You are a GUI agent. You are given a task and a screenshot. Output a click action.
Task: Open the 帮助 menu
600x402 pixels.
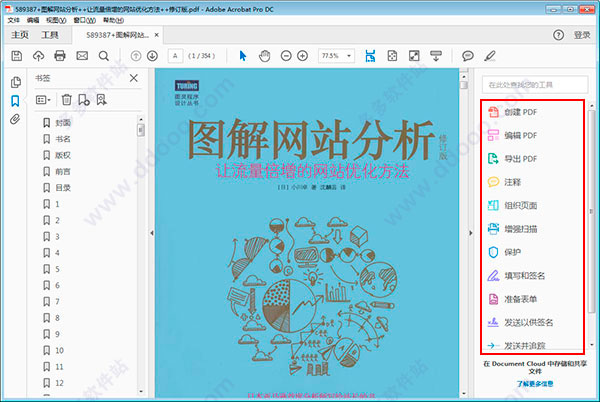pyautogui.click(x=113, y=20)
